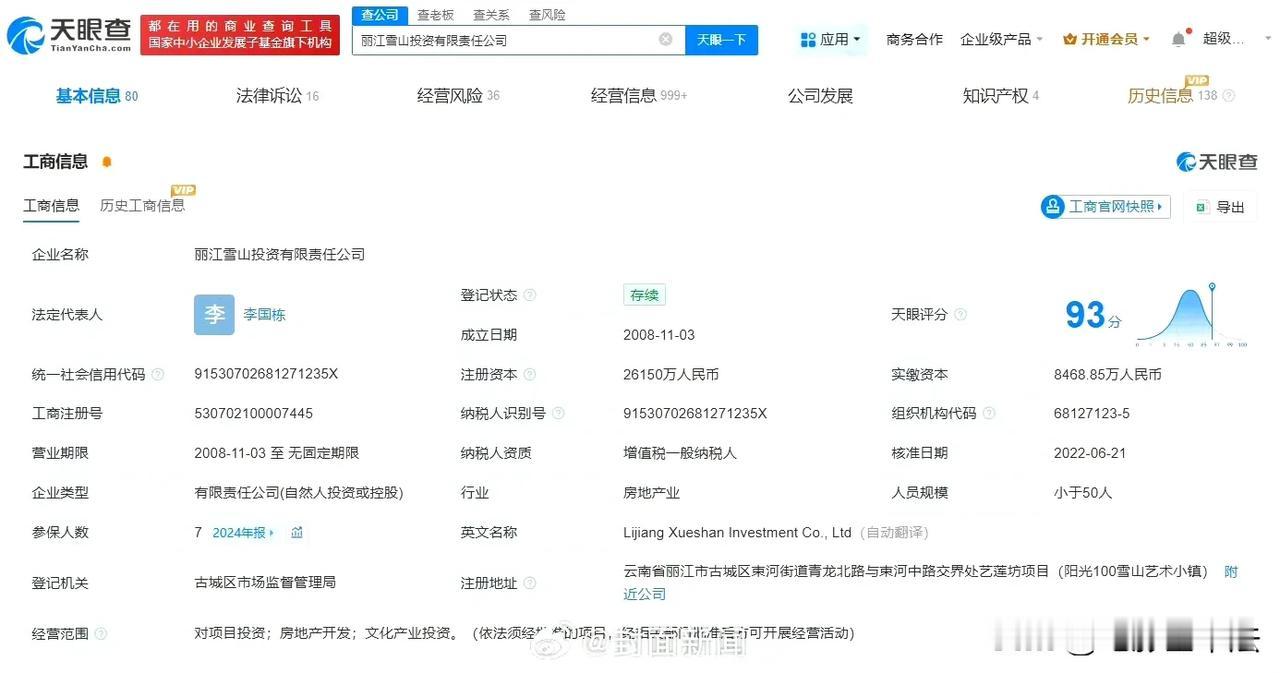Viewport: 1280px width, 673px height.
Task: Click the 商务合作 link
Action: pos(914,39)
